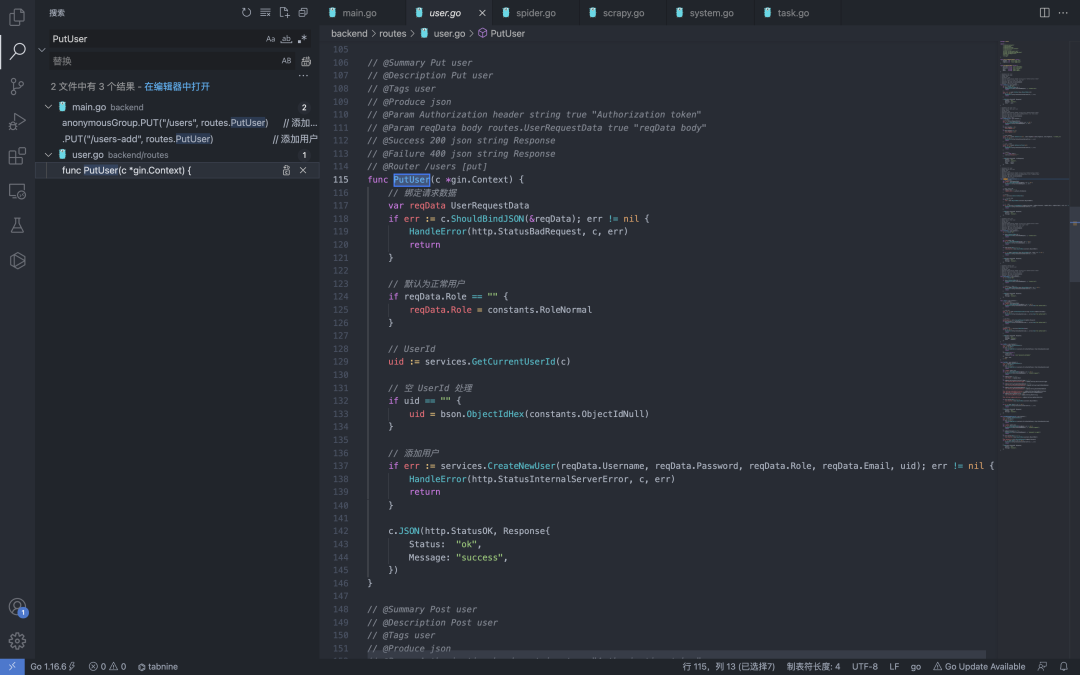Toggle match whole word option

[286, 39]
